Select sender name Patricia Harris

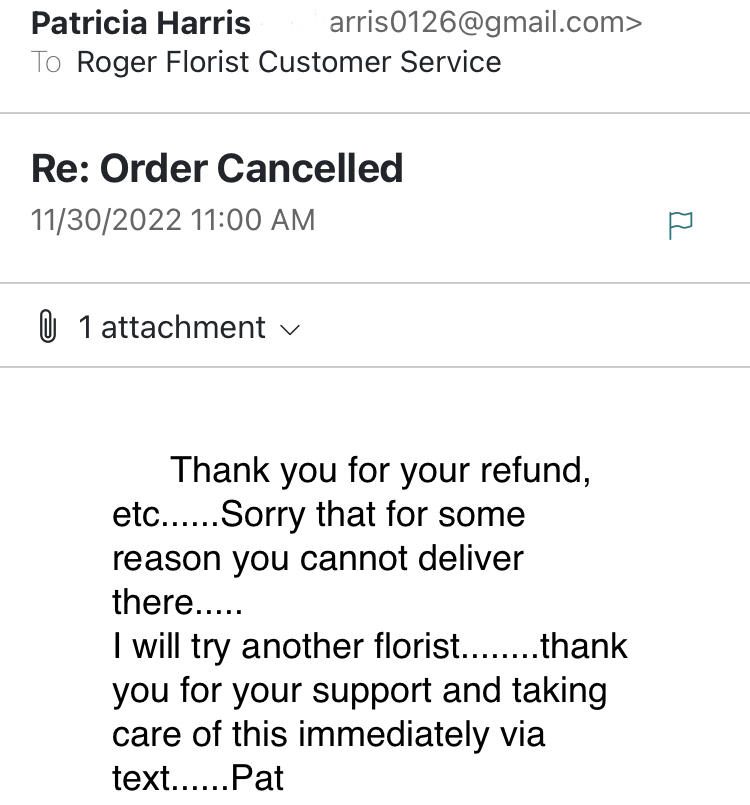click(141, 23)
